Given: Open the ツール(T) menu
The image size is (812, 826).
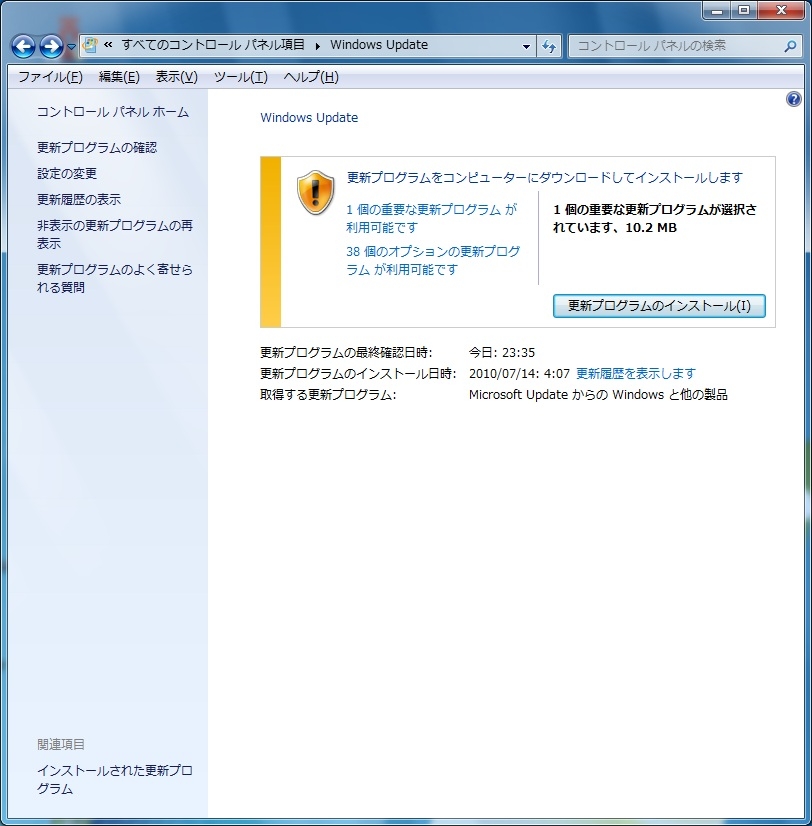Looking at the screenshot, I should 241,77.
